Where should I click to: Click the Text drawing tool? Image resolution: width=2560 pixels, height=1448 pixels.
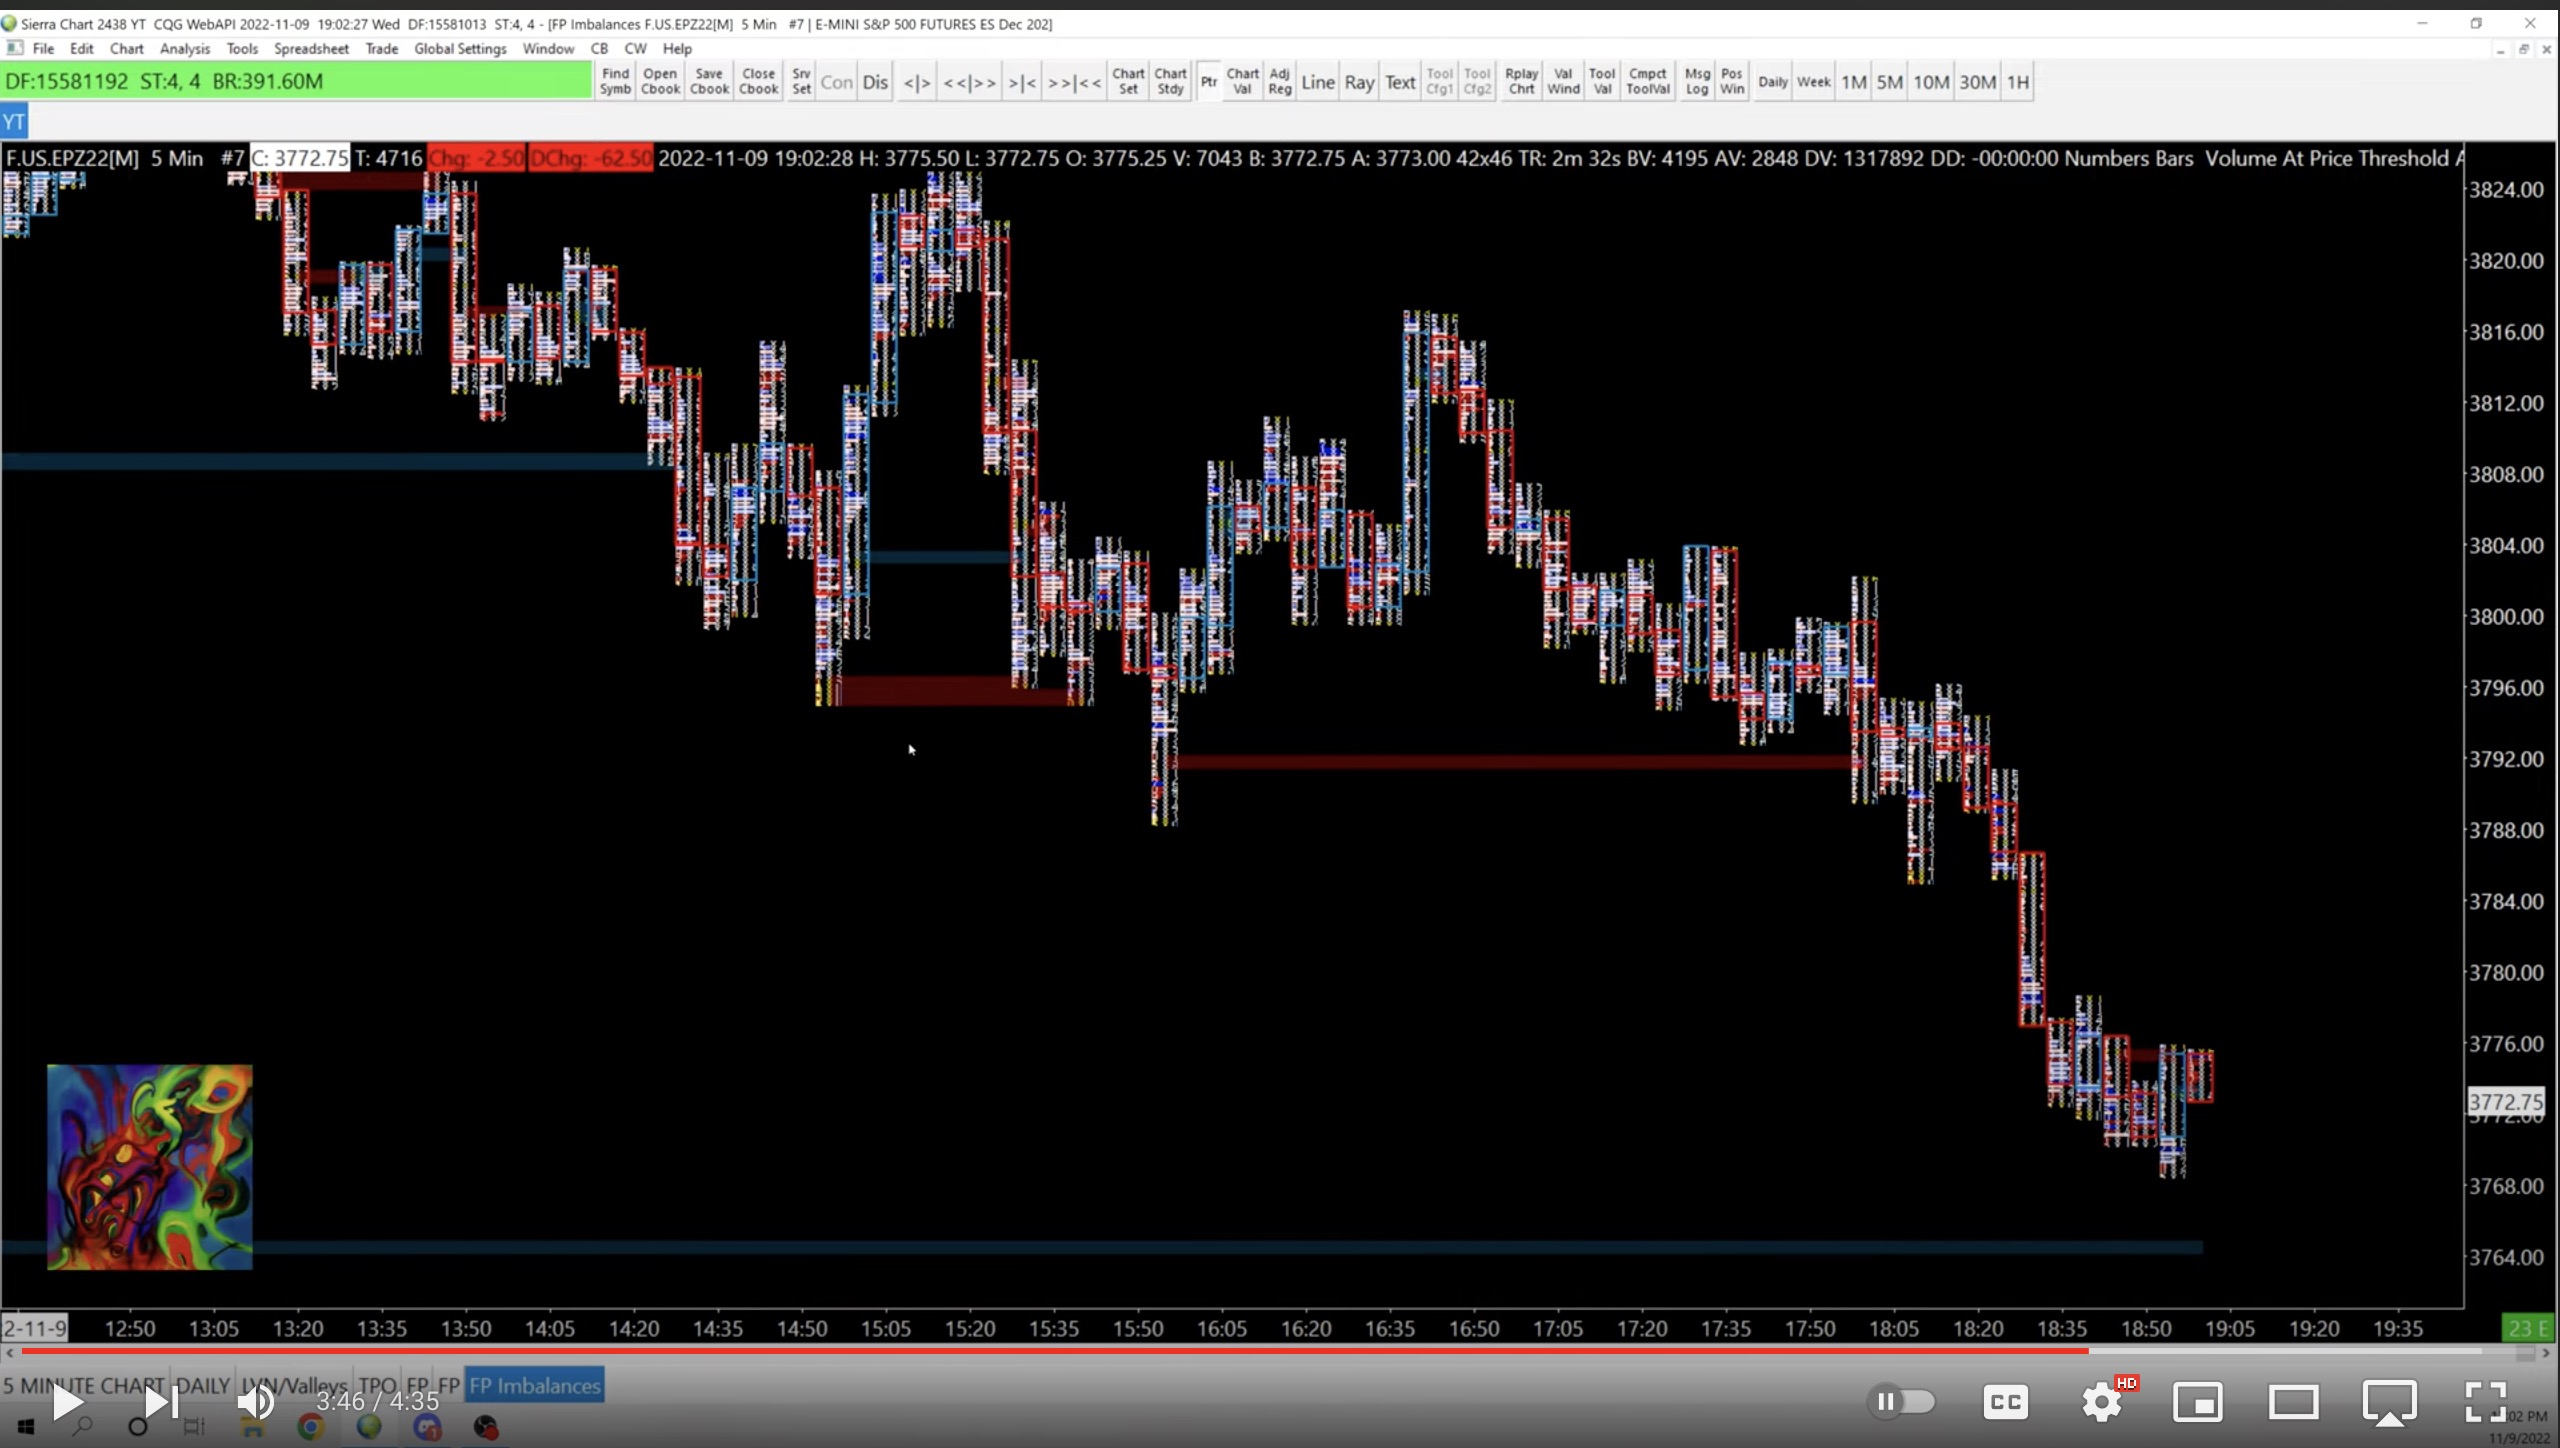pyautogui.click(x=1400, y=82)
